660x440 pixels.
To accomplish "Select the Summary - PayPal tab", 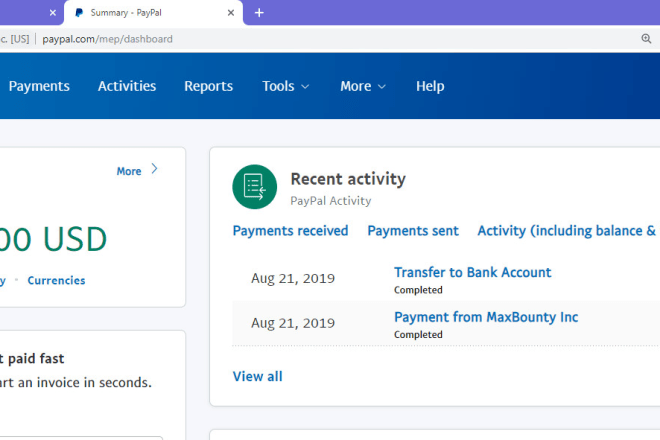I will pos(153,13).
